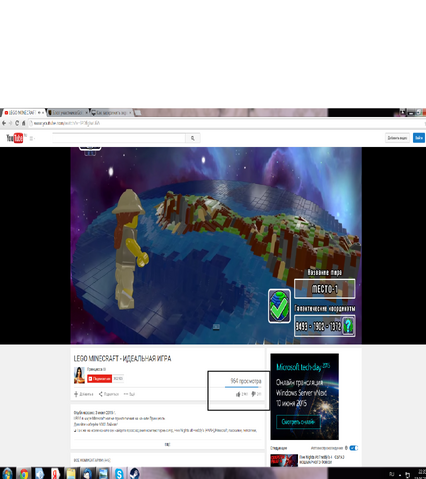This screenshot has height=479, width=426.
Task: Click the red Subscribe button
Action: tap(99, 379)
